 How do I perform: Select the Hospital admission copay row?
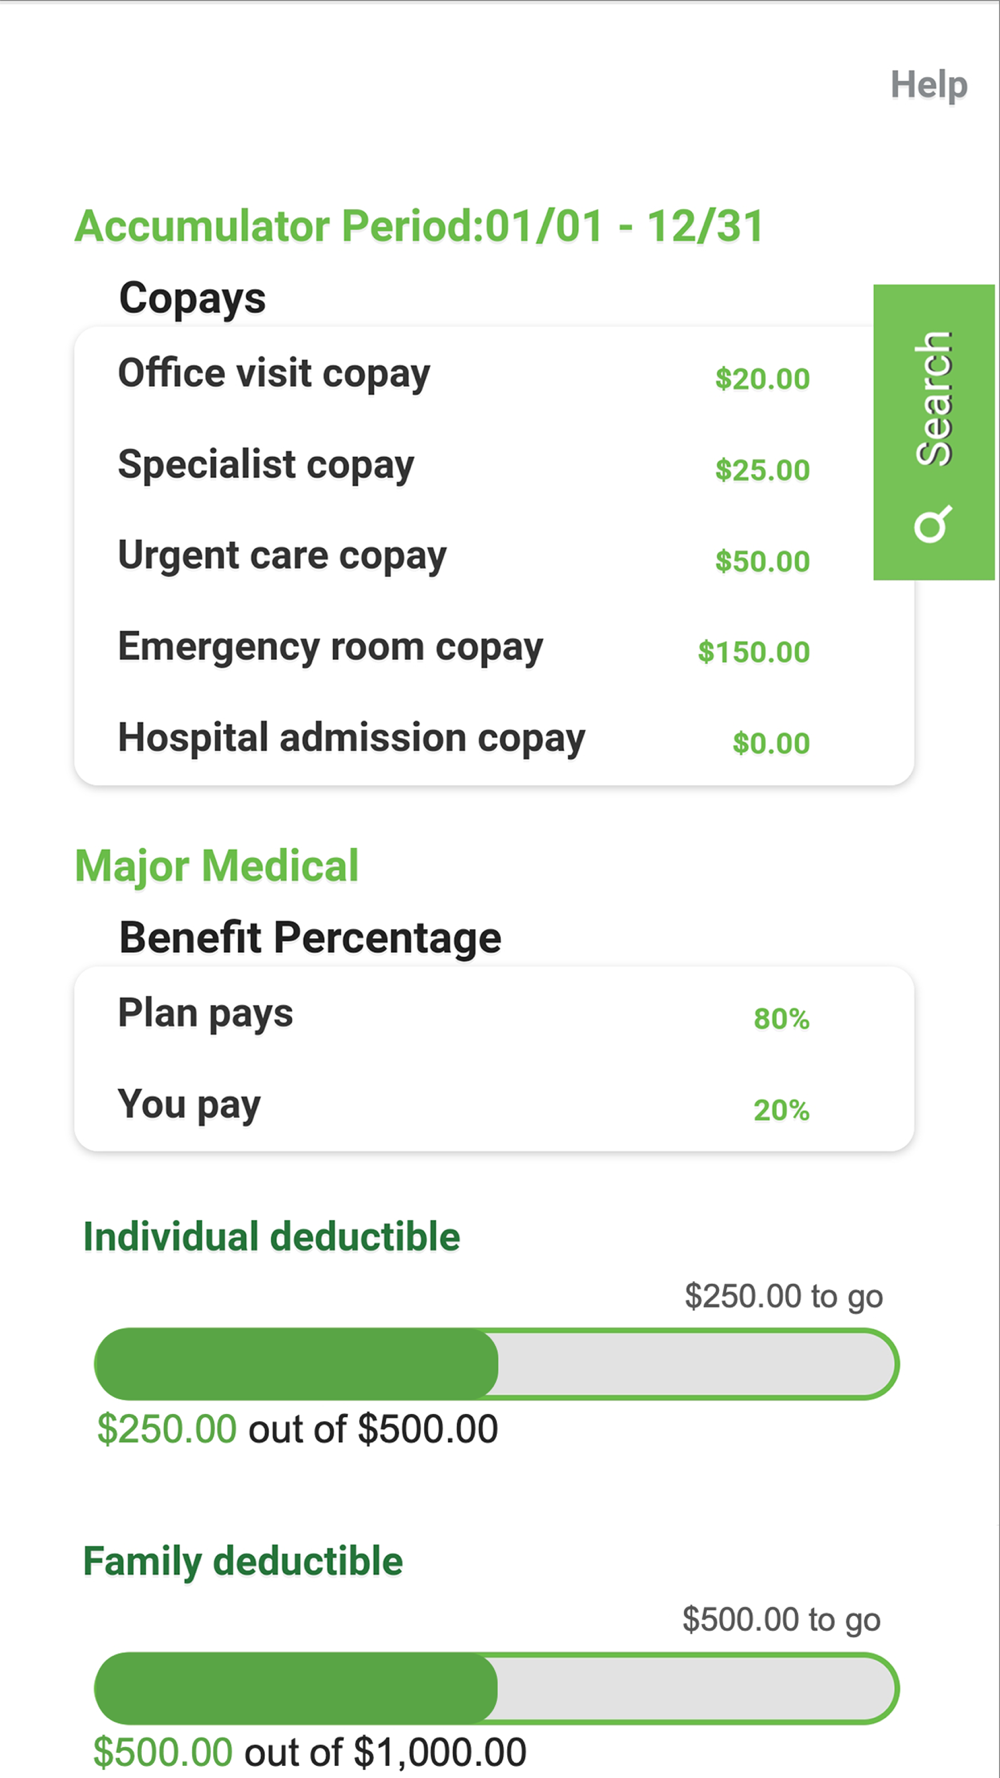[x=494, y=739]
